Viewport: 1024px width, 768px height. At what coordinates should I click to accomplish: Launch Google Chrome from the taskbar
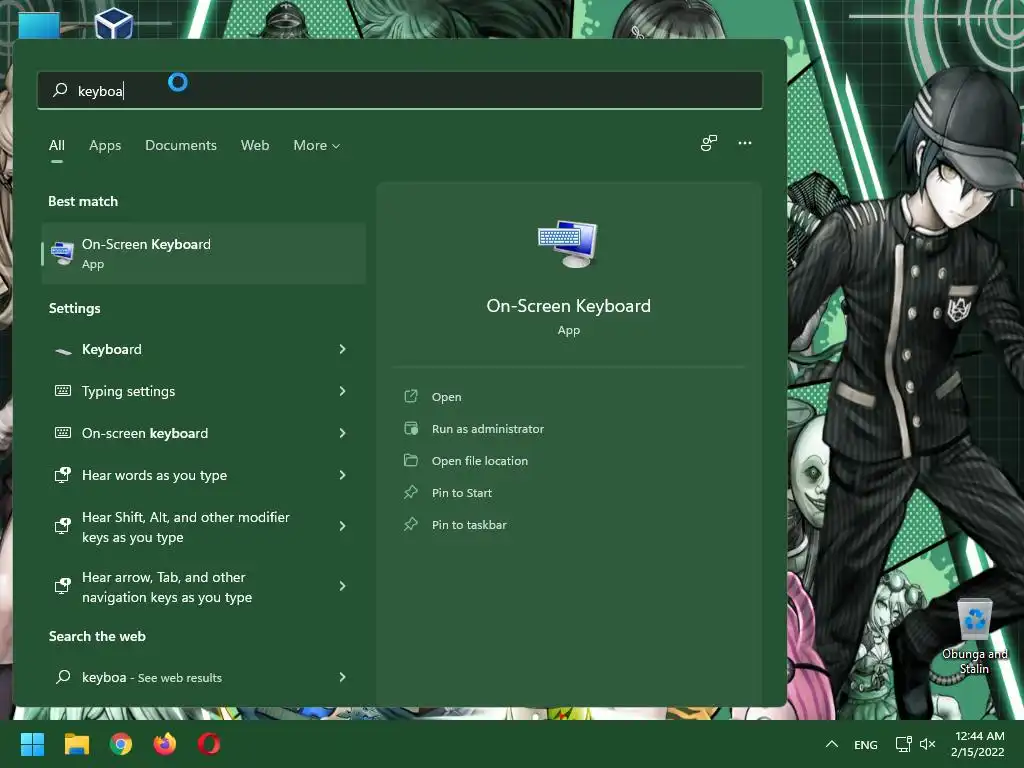click(x=121, y=744)
